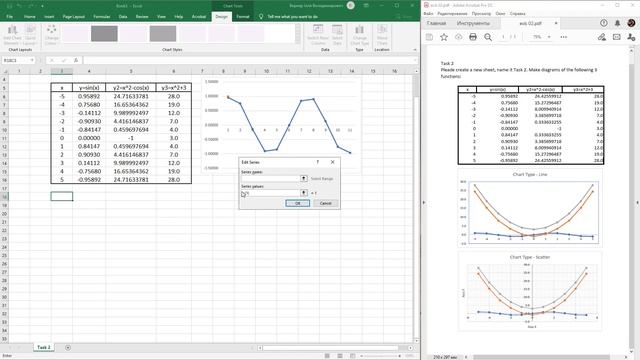Screen dimensions: 640x360
Task: Open File tab in Excel
Action: 10,17
